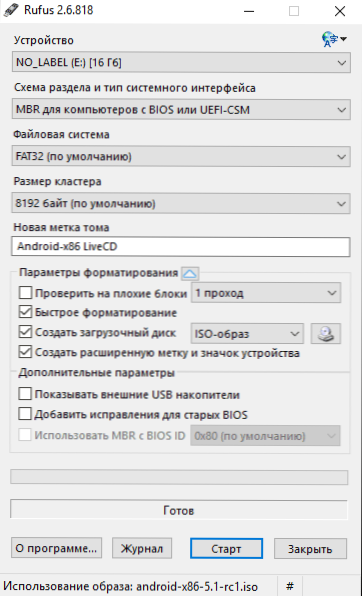Image resolution: width=362 pixels, height=596 pixels.
Task: Click the About (О программе...) button
Action: pos(56,548)
